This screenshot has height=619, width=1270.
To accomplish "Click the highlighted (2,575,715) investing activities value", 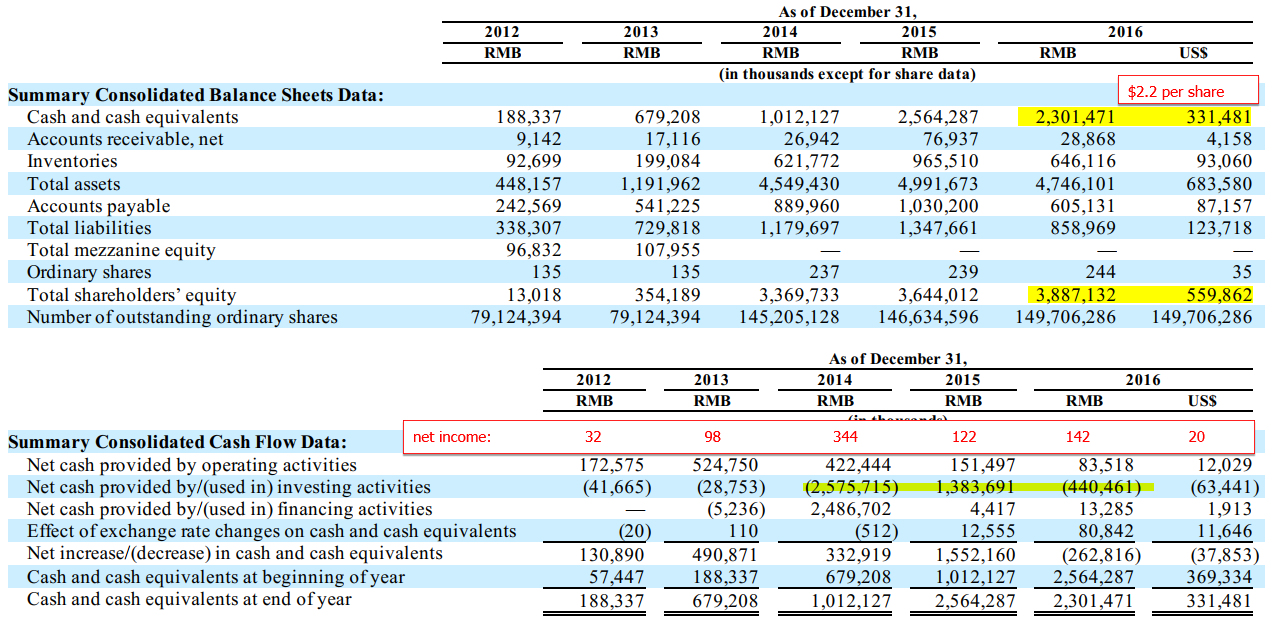I will (x=851, y=487).
